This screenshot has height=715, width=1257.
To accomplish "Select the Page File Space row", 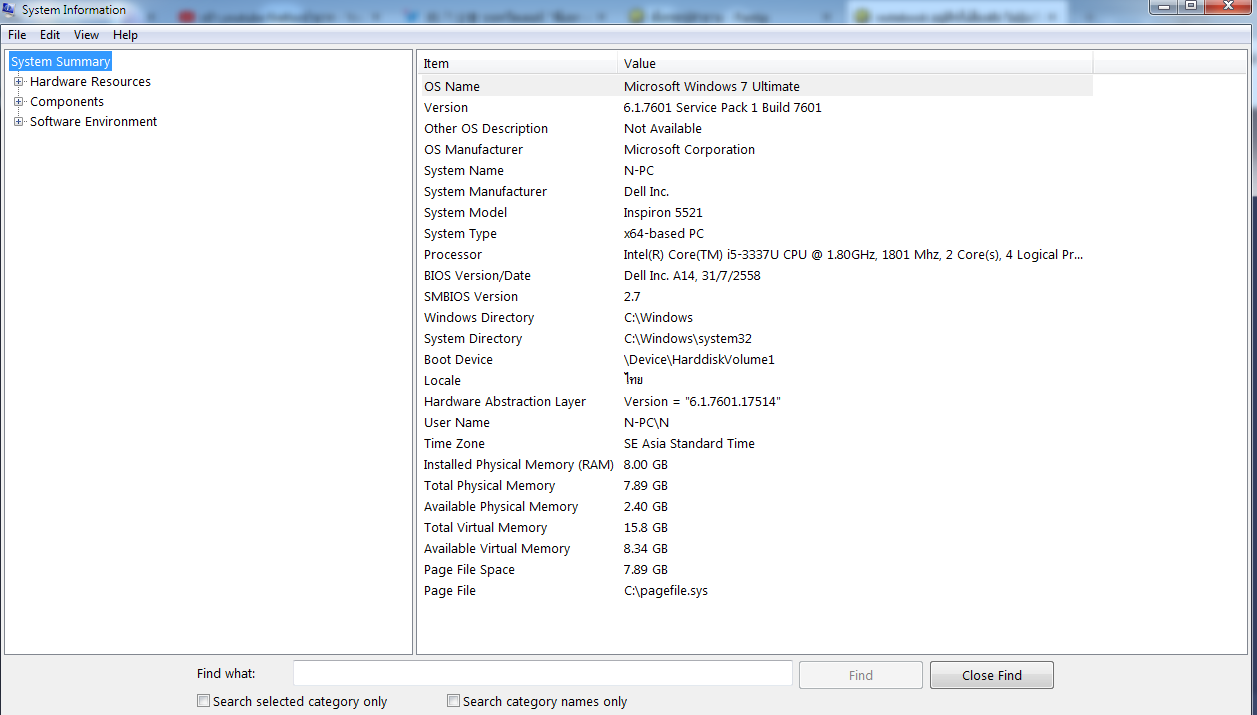I will click(755, 570).
